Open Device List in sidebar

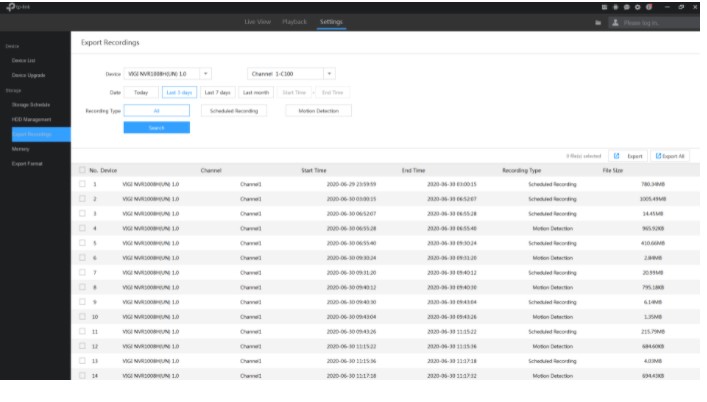coord(23,60)
